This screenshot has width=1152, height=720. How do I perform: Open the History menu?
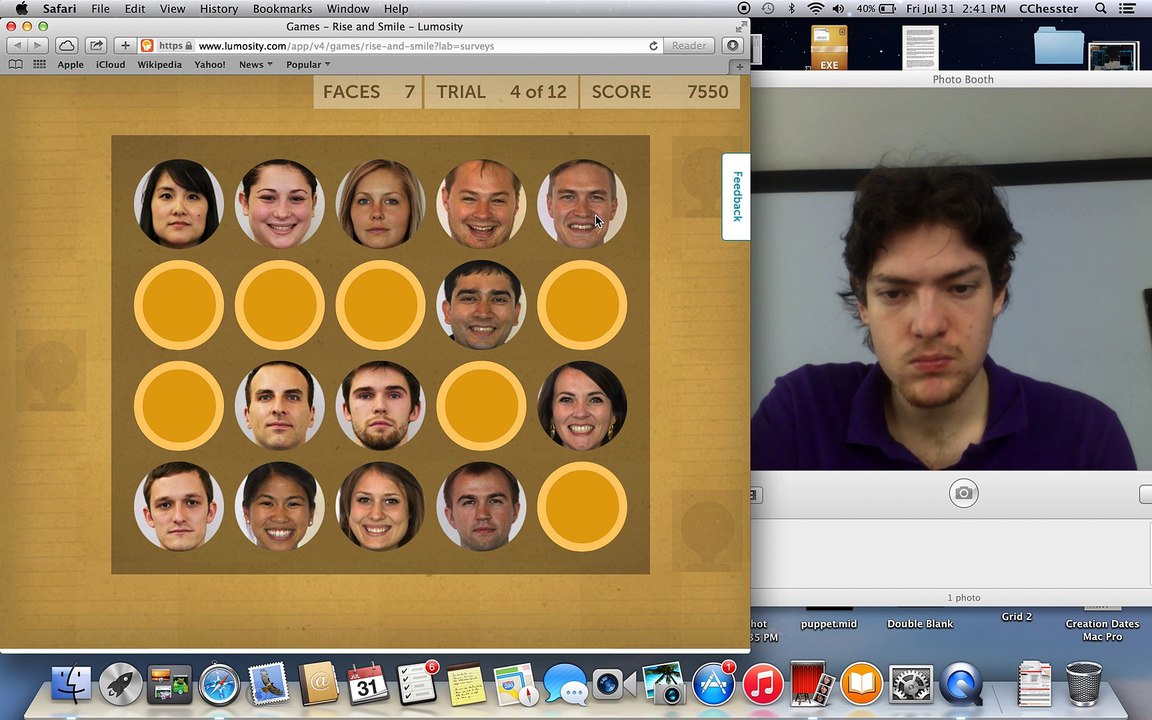pyautogui.click(x=218, y=9)
